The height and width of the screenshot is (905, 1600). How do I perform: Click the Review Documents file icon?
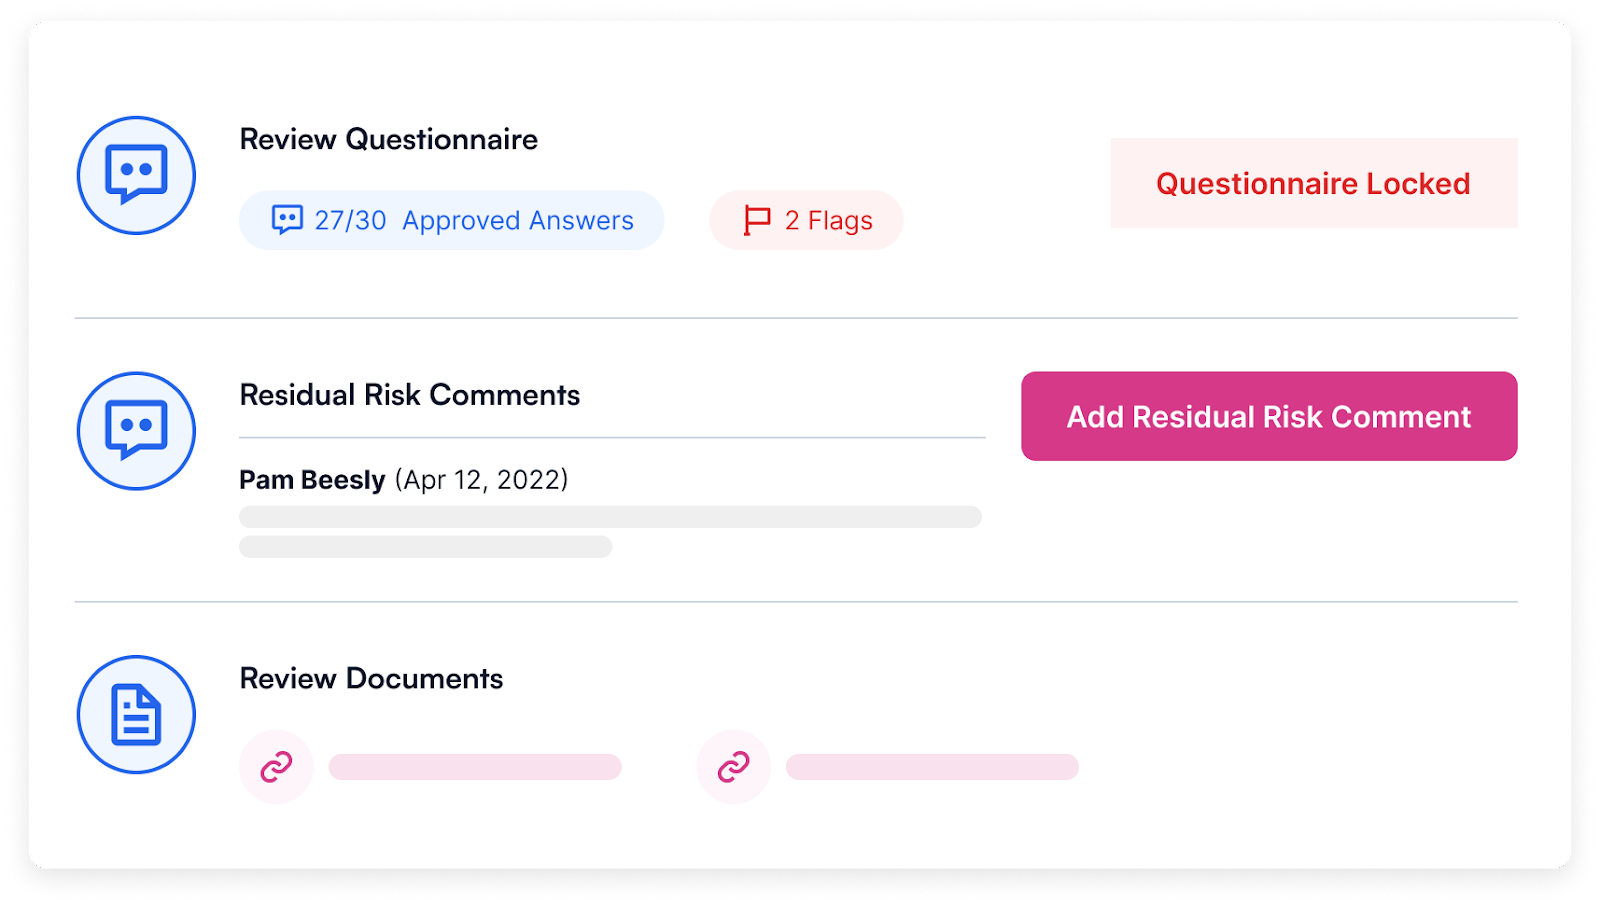136,714
